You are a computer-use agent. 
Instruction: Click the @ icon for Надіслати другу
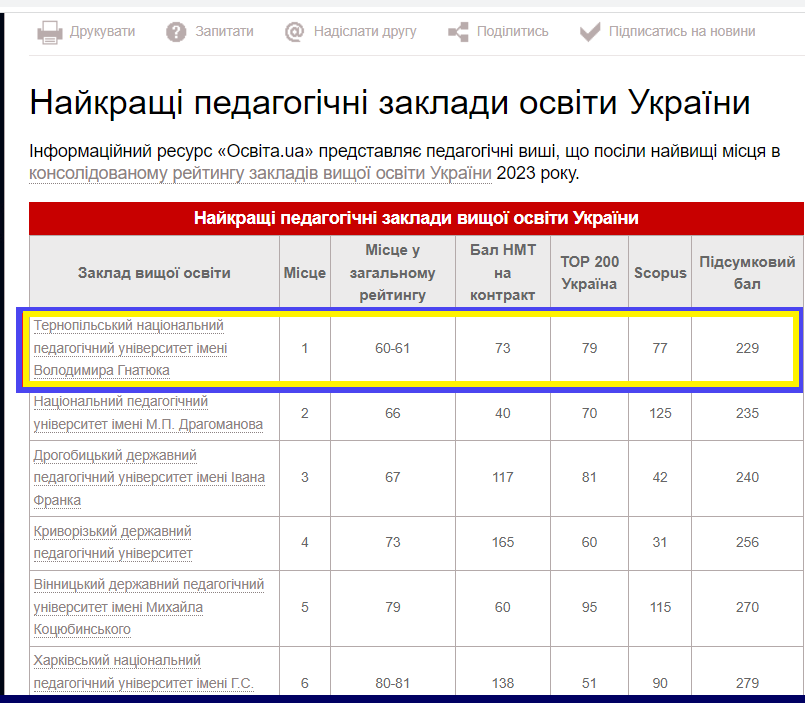coord(294,32)
